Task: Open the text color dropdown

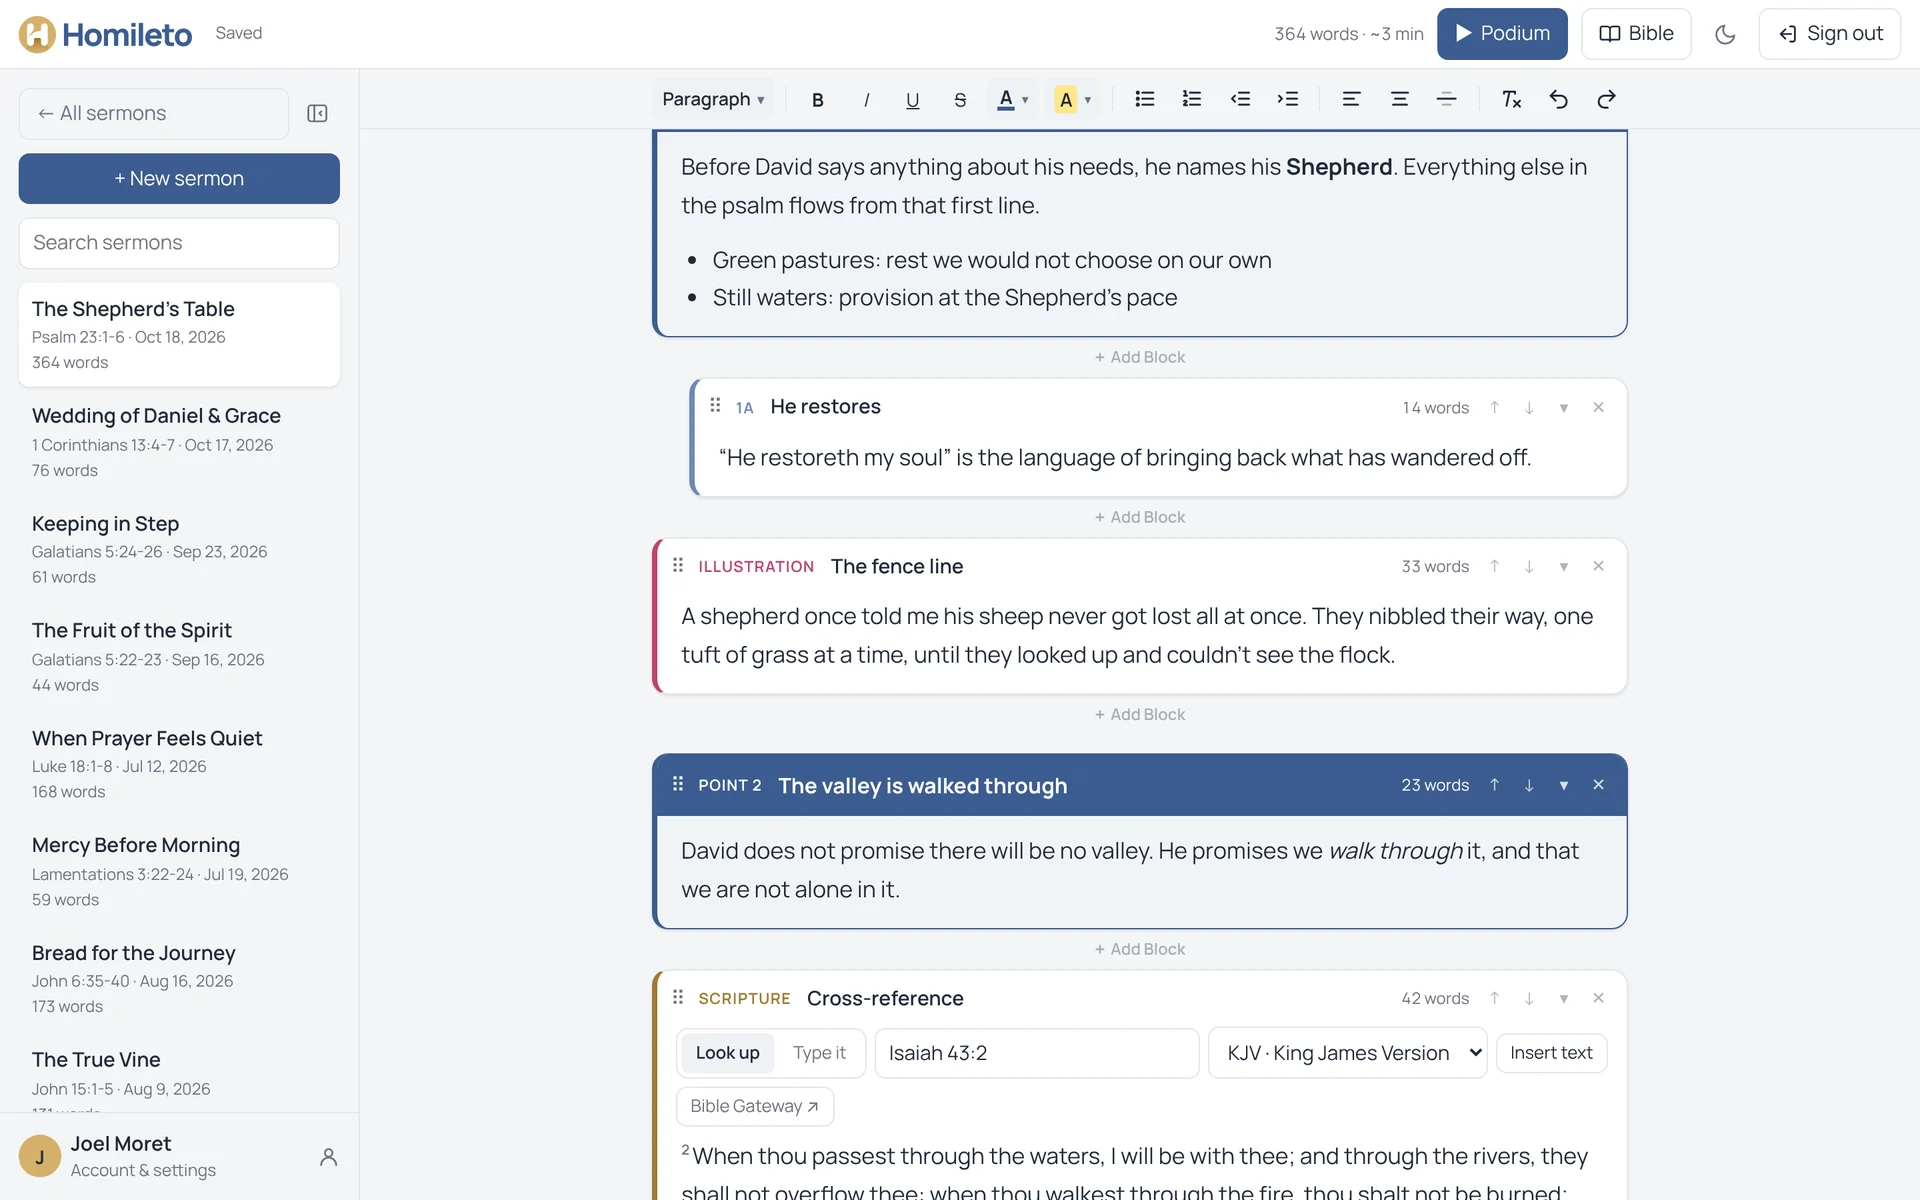Action: (1013, 99)
